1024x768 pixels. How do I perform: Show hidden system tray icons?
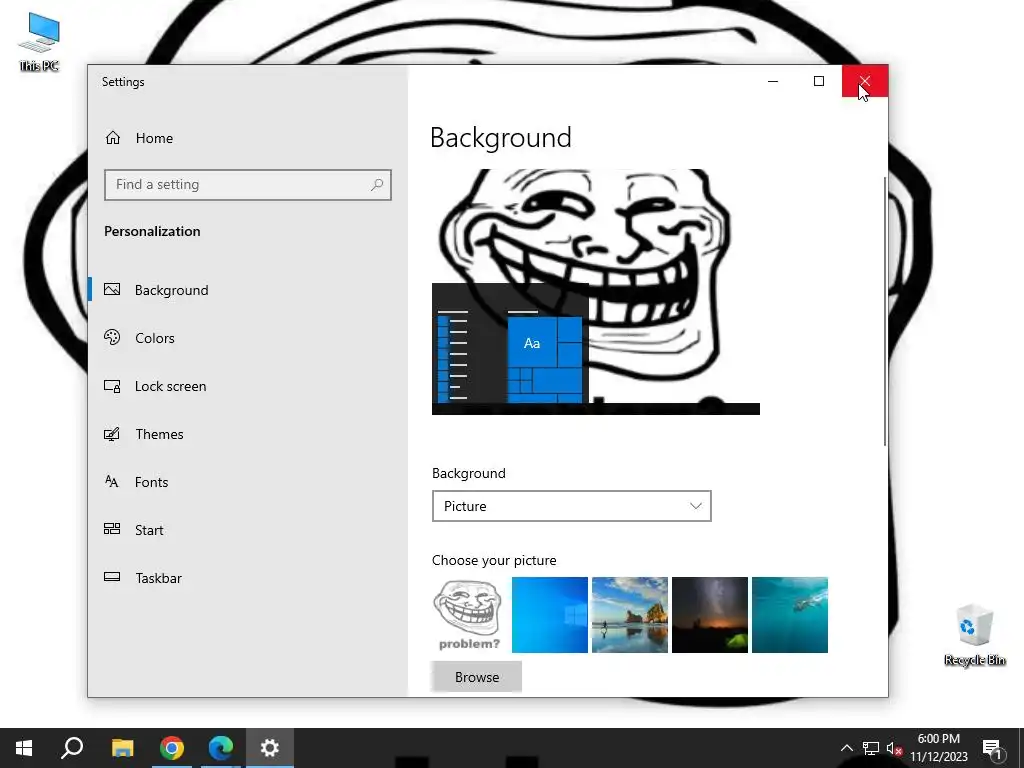pyautogui.click(x=846, y=748)
